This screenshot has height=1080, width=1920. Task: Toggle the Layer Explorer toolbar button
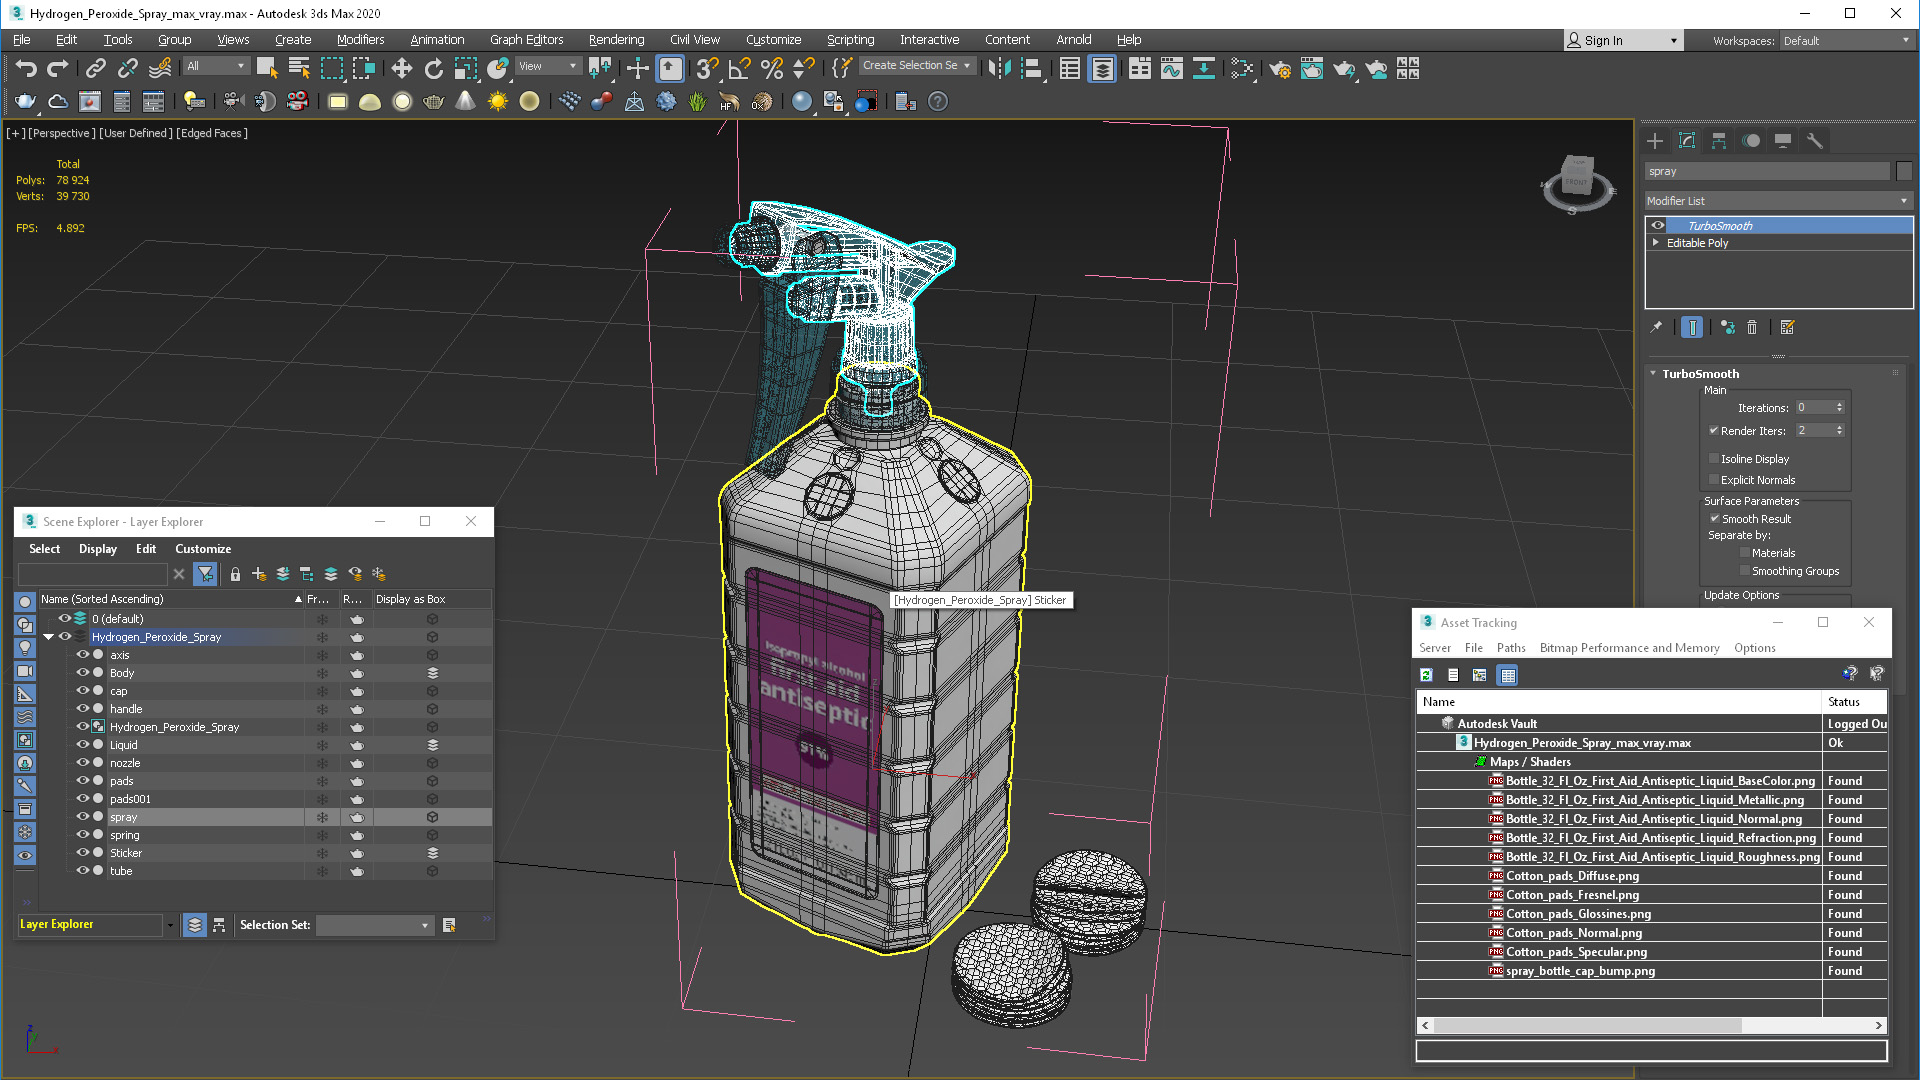point(1102,68)
